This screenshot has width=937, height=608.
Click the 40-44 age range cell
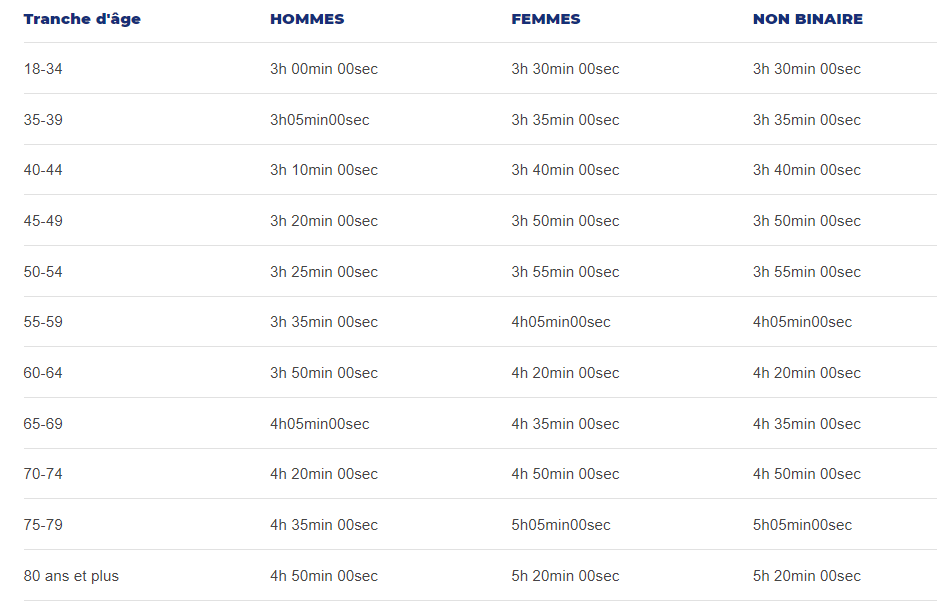pyautogui.click(x=43, y=170)
